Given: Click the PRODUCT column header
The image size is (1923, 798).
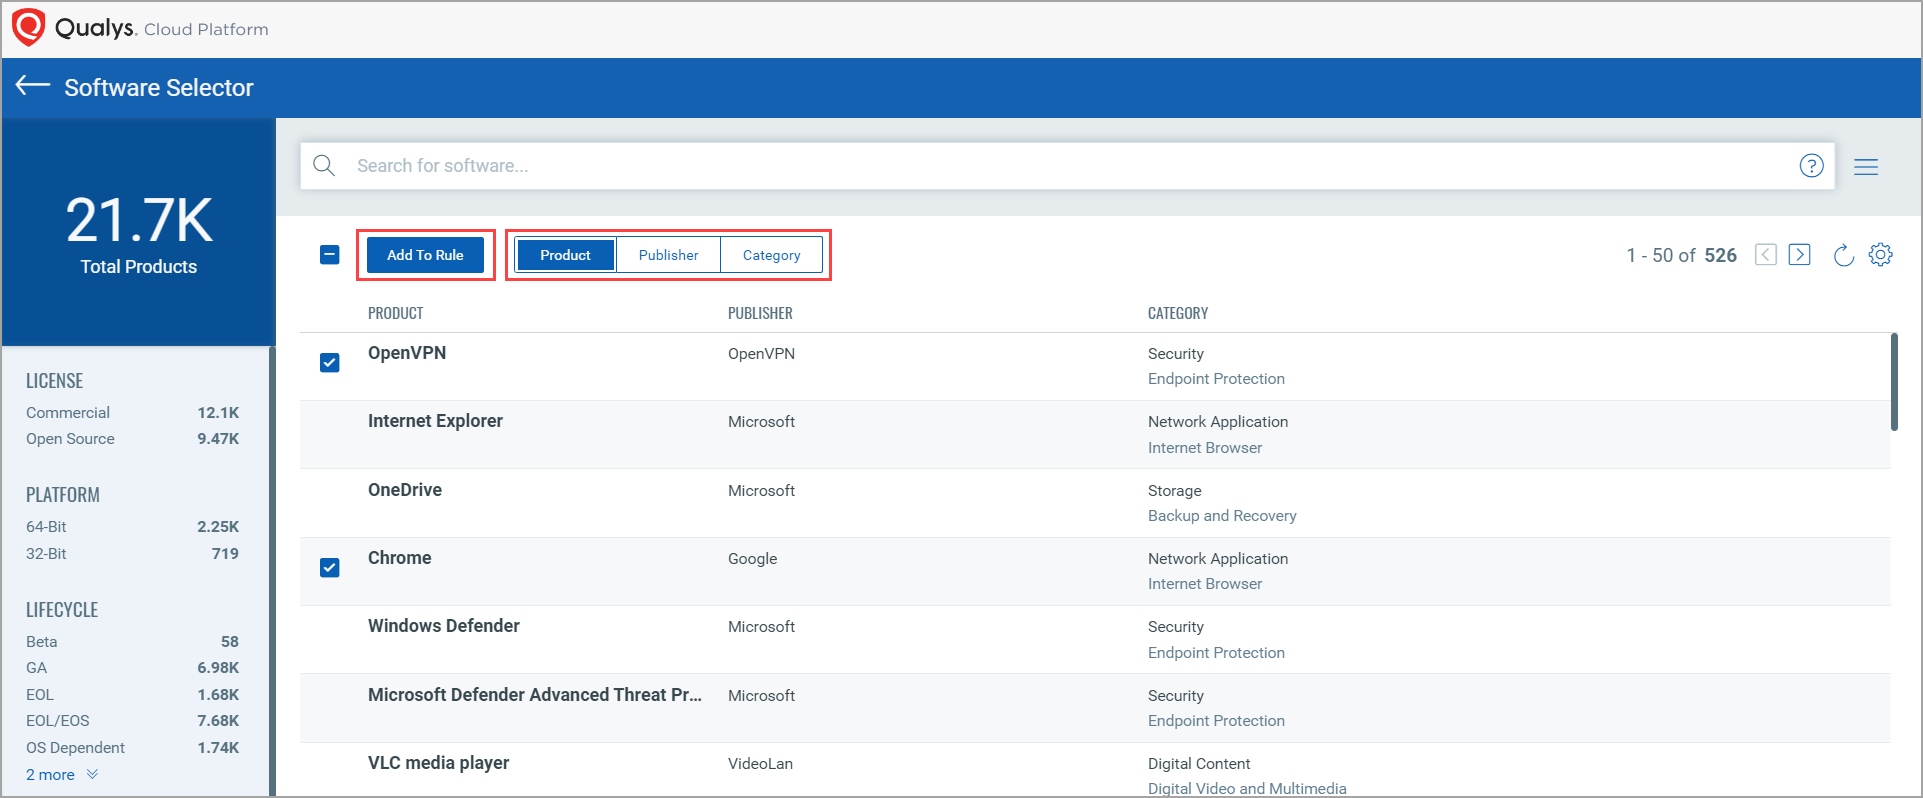Looking at the screenshot, I should [x=395, y=313].
